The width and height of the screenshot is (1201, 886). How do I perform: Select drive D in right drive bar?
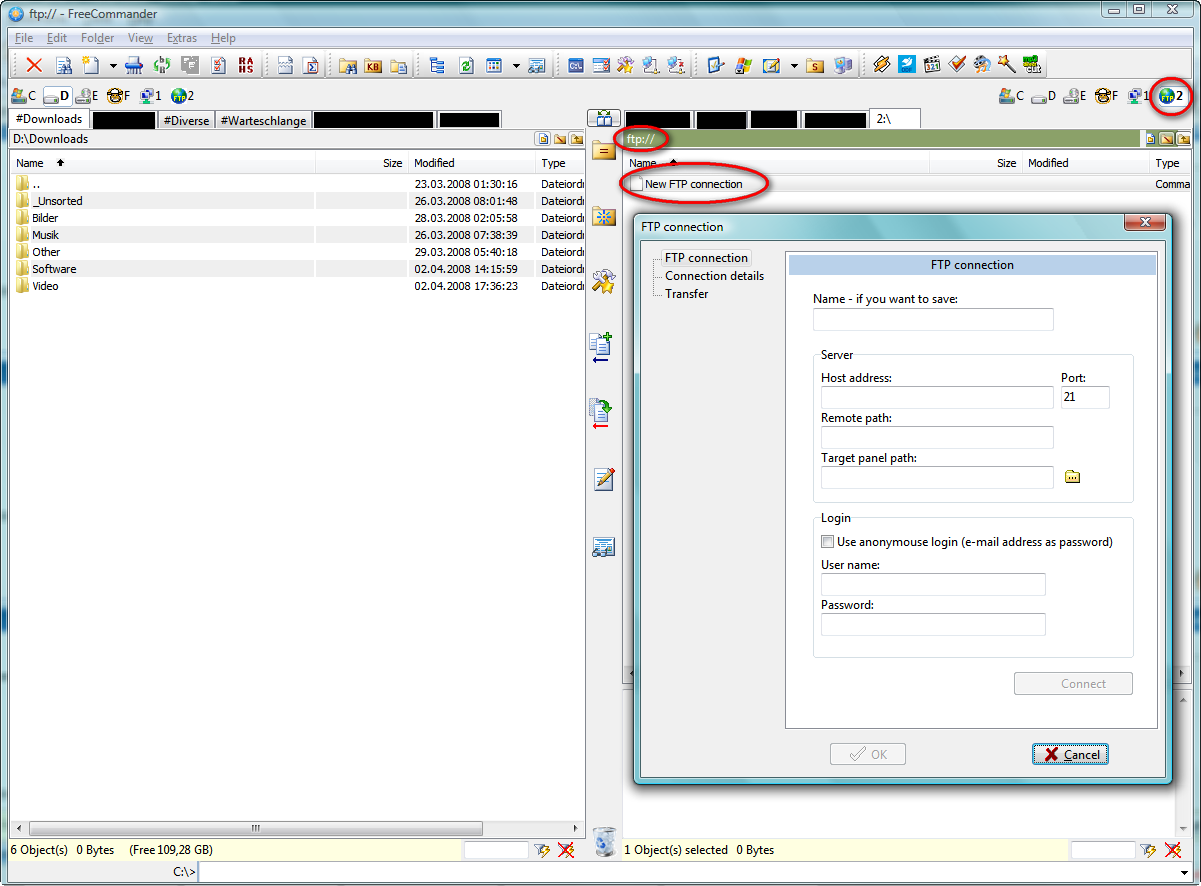point(1045,96)
